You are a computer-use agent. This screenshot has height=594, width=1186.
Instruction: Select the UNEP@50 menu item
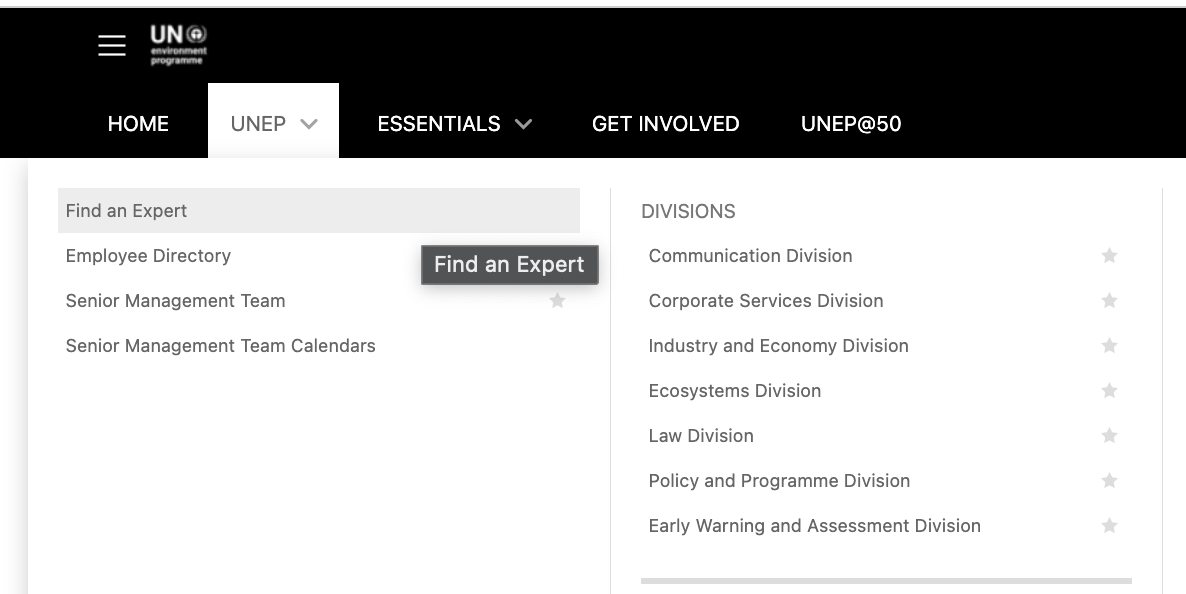click(851, 124)
